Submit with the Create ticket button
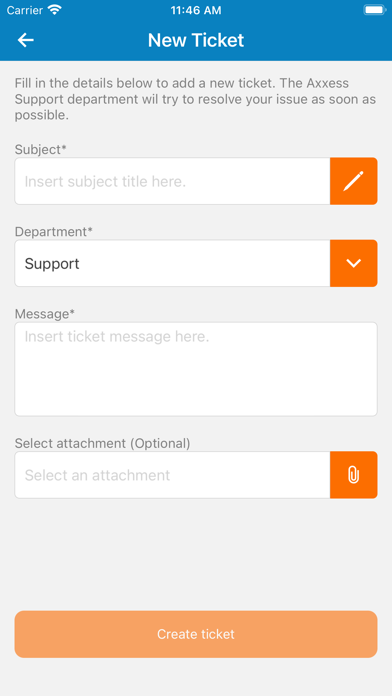 (x=196, y=634)
